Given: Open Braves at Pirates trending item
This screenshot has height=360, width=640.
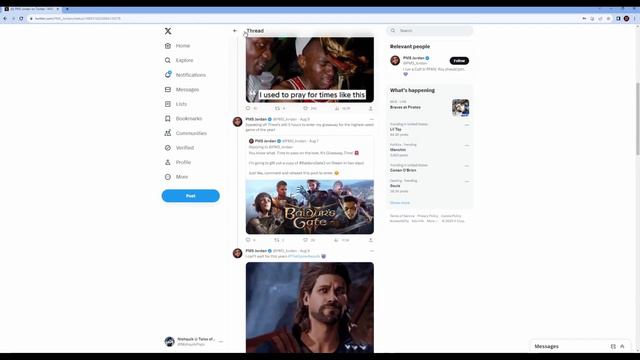Looking at the screenshot, I should point(429,107).
